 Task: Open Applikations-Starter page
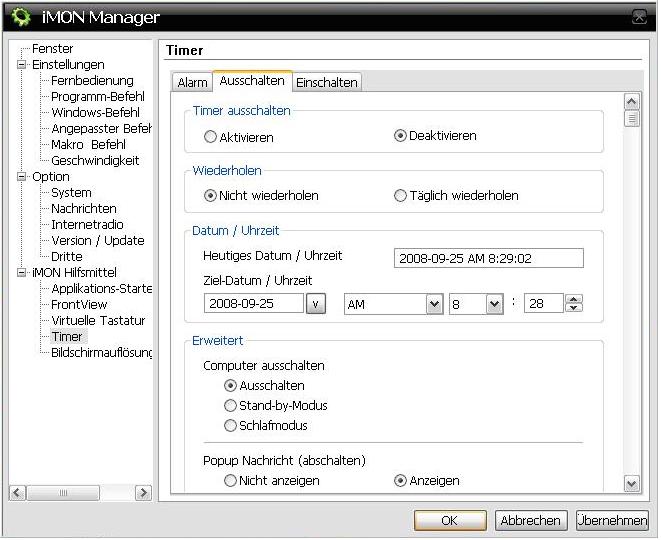click(x=102, y=289)
